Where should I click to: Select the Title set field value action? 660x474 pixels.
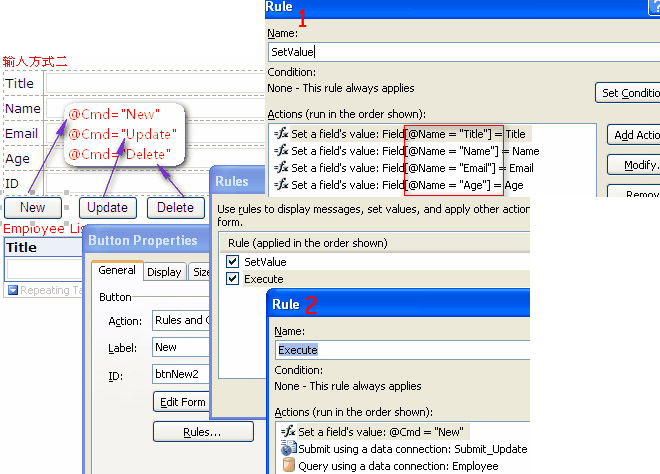402,134
